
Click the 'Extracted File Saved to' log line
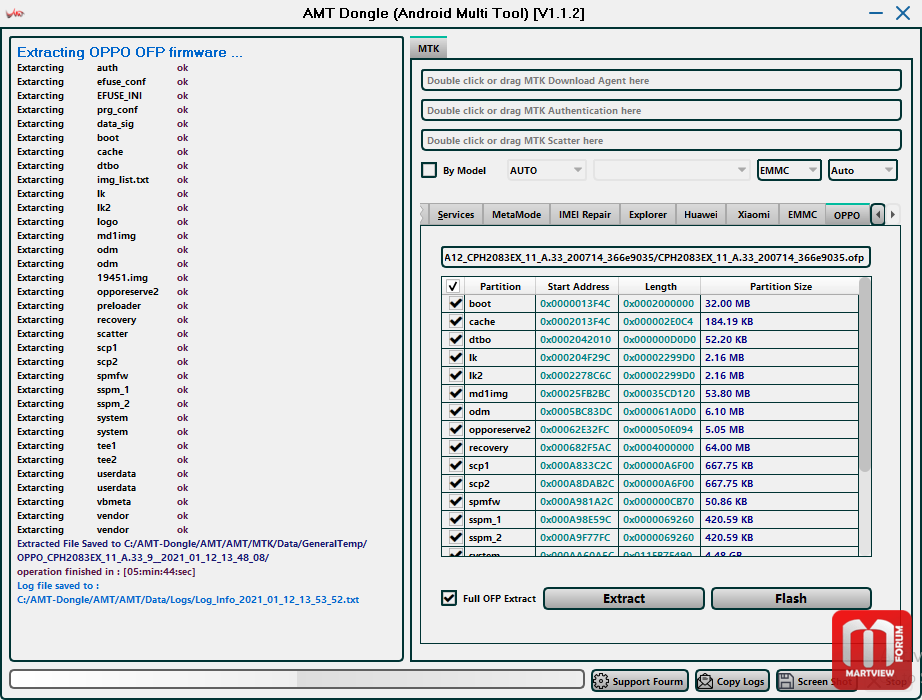(x=192, y=544)
